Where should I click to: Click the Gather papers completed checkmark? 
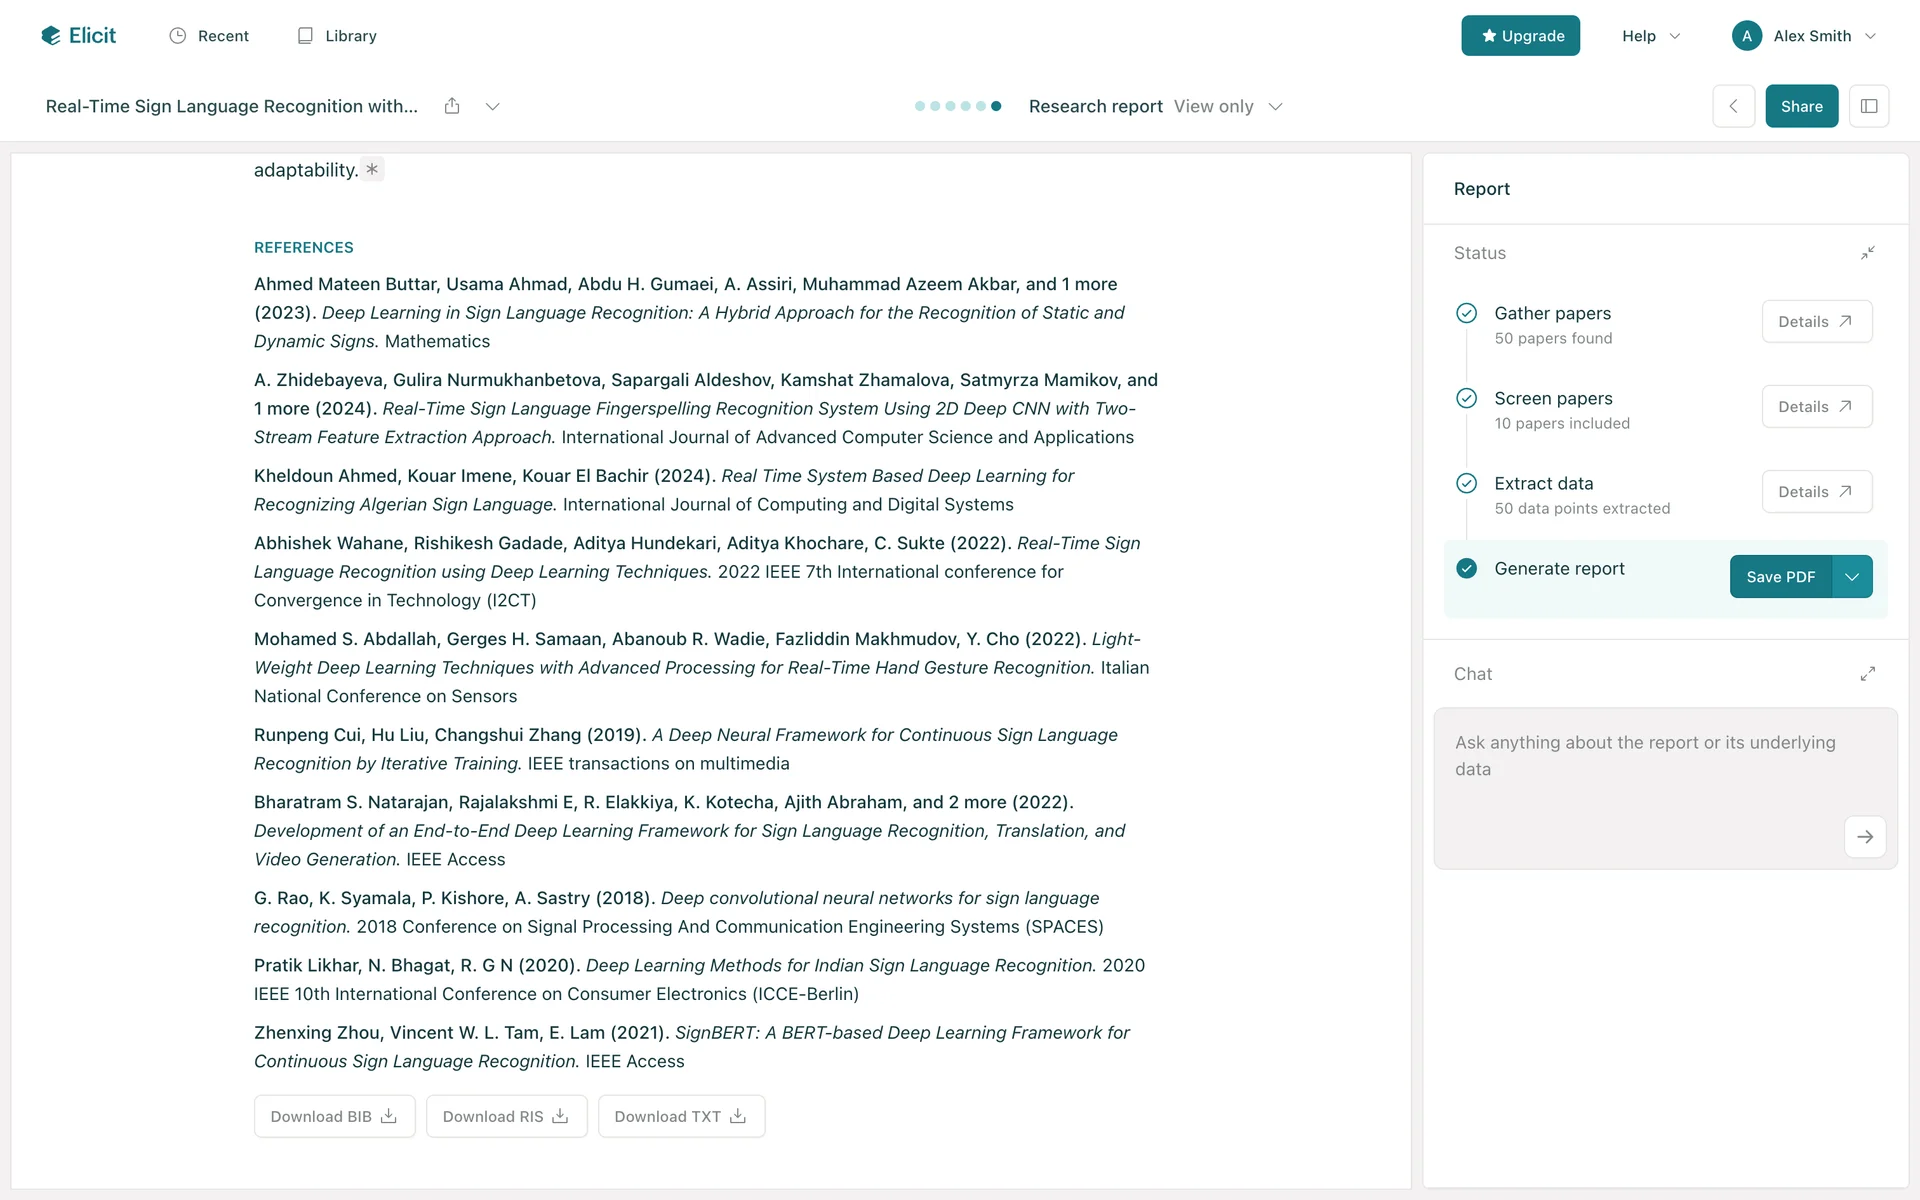click(x=1466, y=313)
